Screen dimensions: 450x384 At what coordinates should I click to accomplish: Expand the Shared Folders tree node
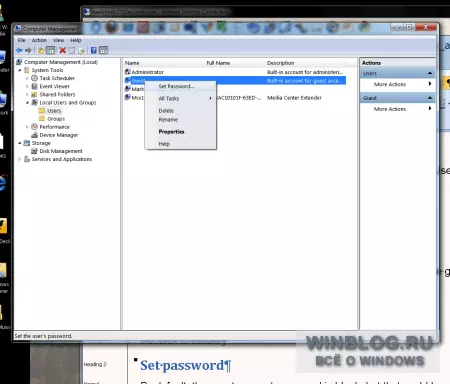(x=27, y=94)
